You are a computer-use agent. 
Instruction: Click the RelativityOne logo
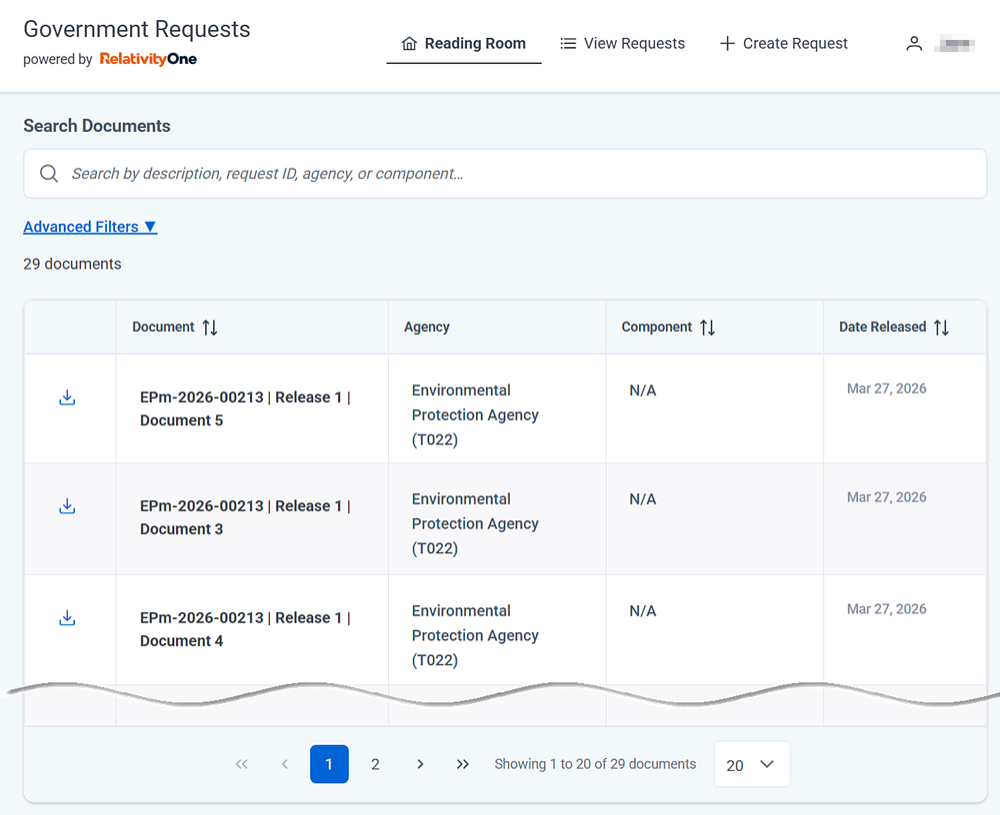[148, 59]
